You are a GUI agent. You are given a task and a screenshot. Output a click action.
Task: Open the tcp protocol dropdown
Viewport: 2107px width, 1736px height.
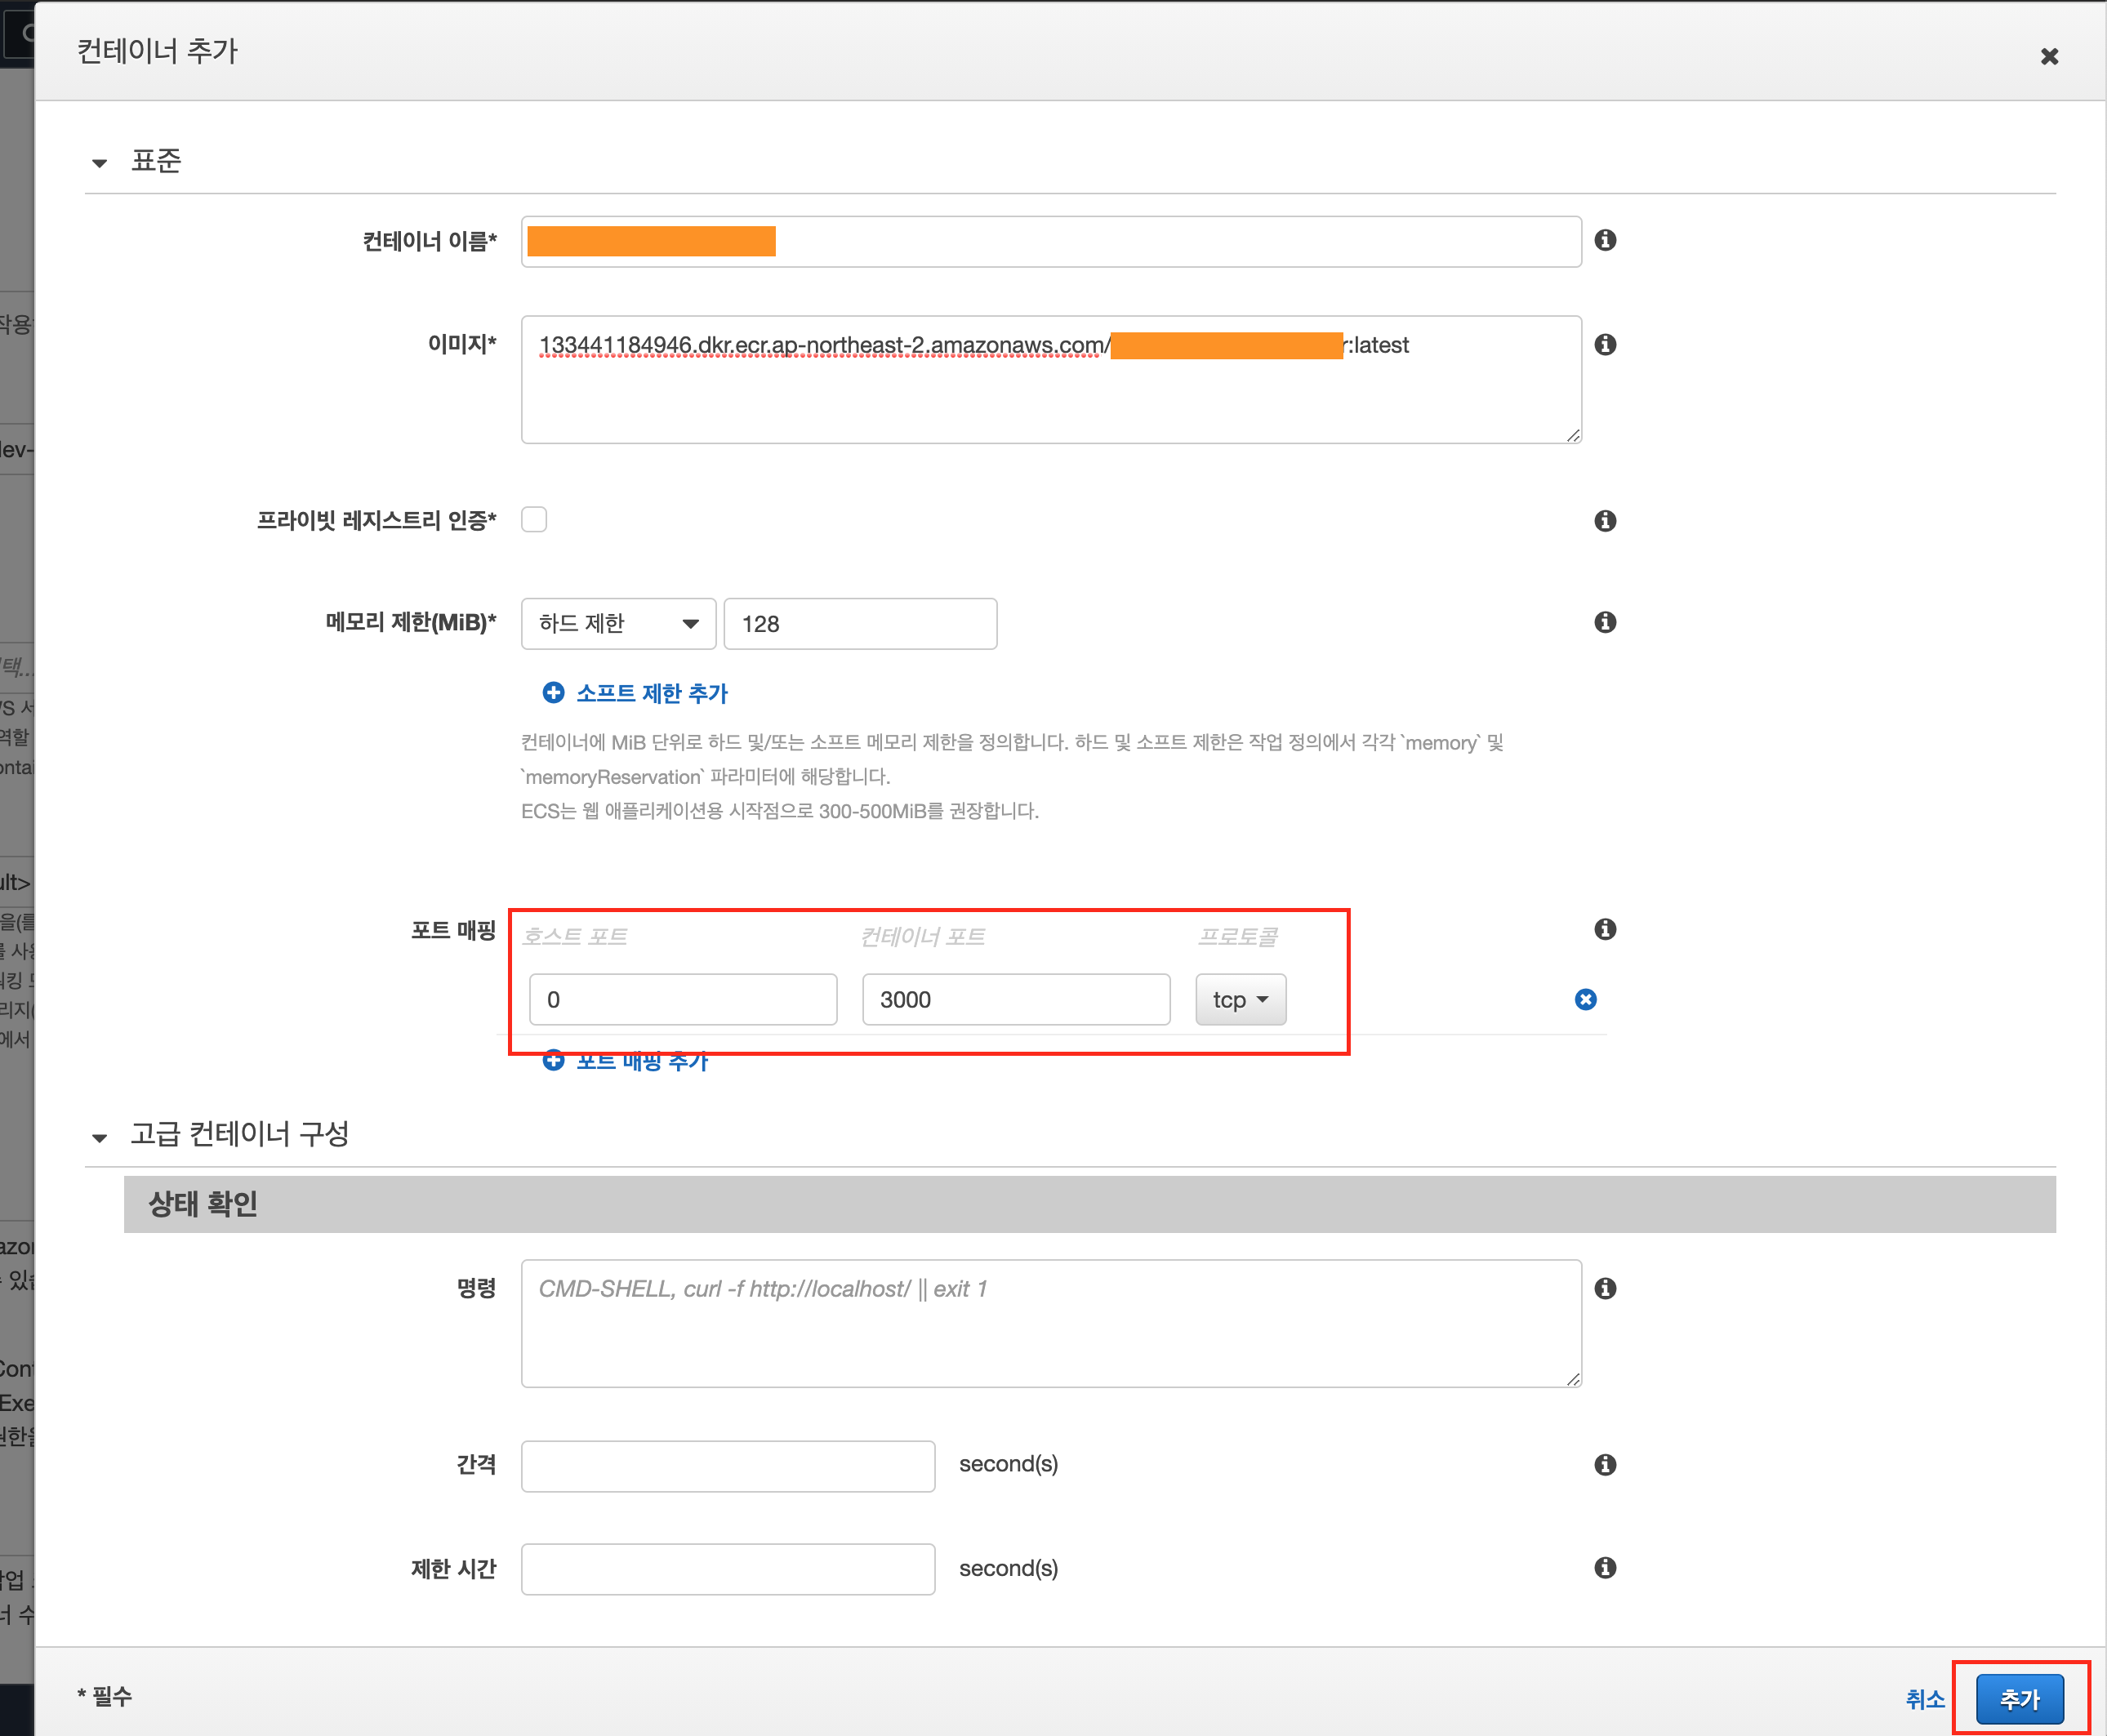pos(1239,1000)
